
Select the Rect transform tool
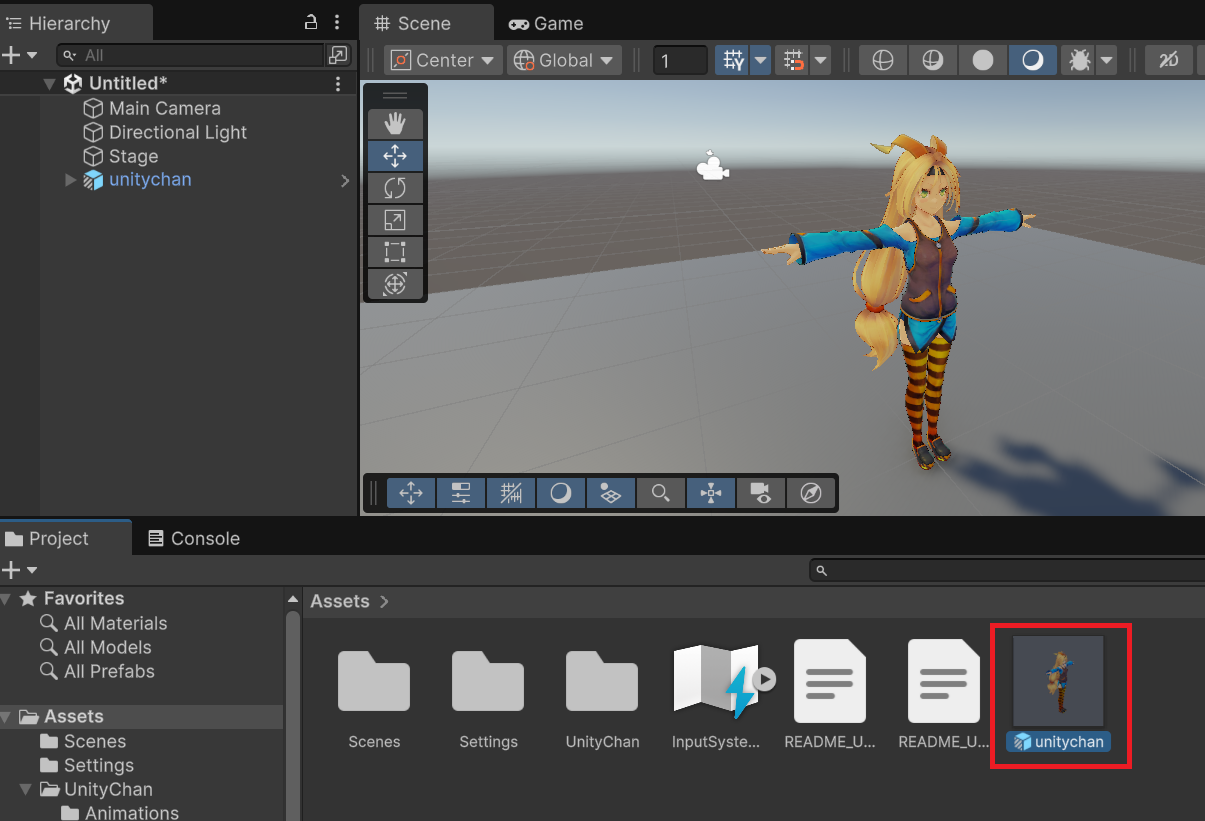tap(395, 252)
